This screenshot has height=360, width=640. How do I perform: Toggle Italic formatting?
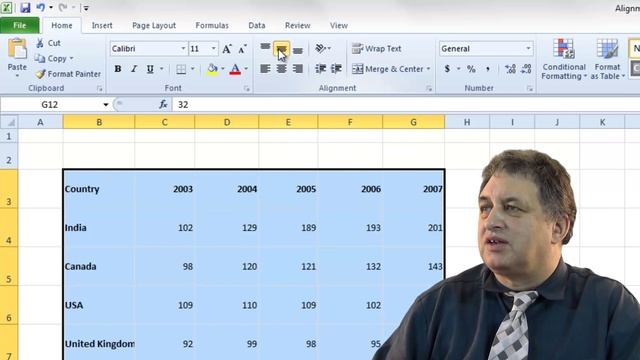134,69
